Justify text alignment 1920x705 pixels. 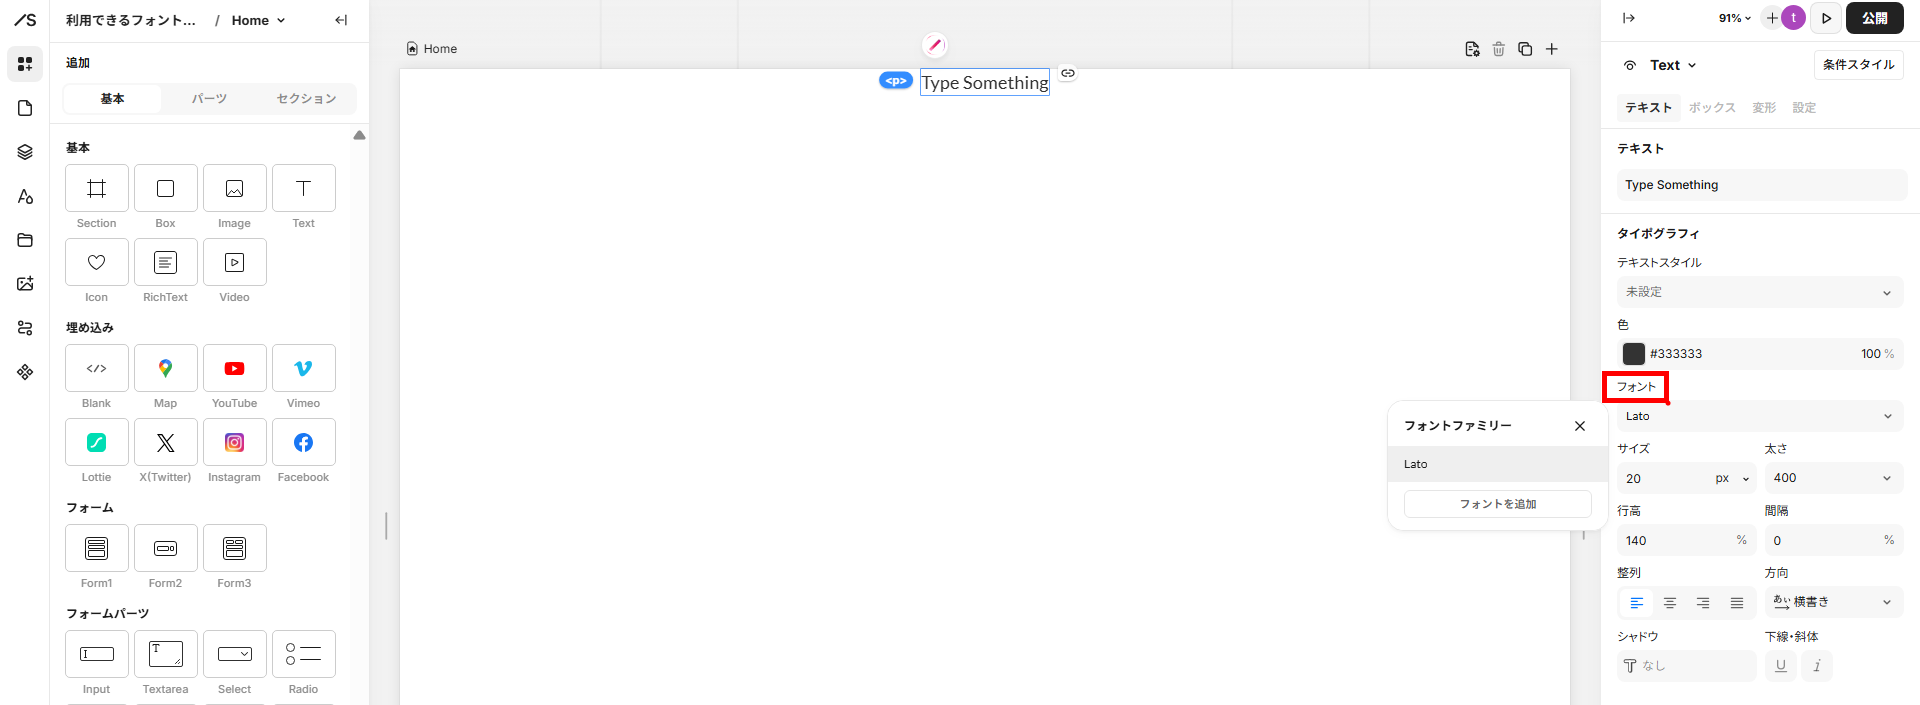(1737, 603)
